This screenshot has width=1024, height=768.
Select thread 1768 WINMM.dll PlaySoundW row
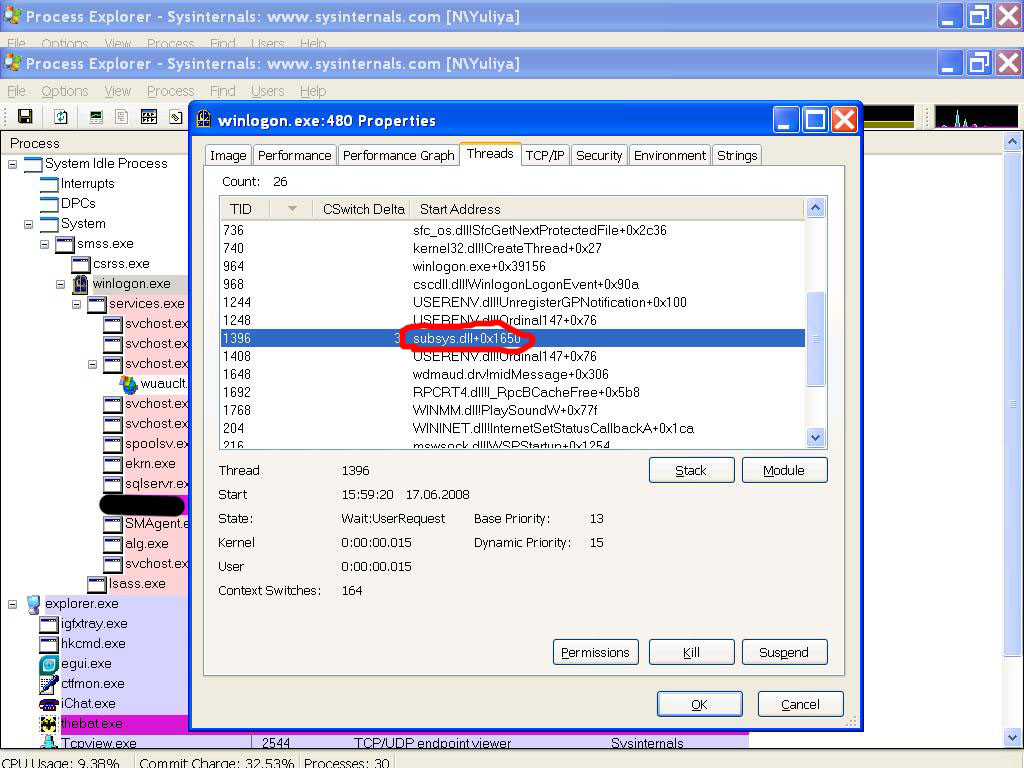[x=513, y=410]
